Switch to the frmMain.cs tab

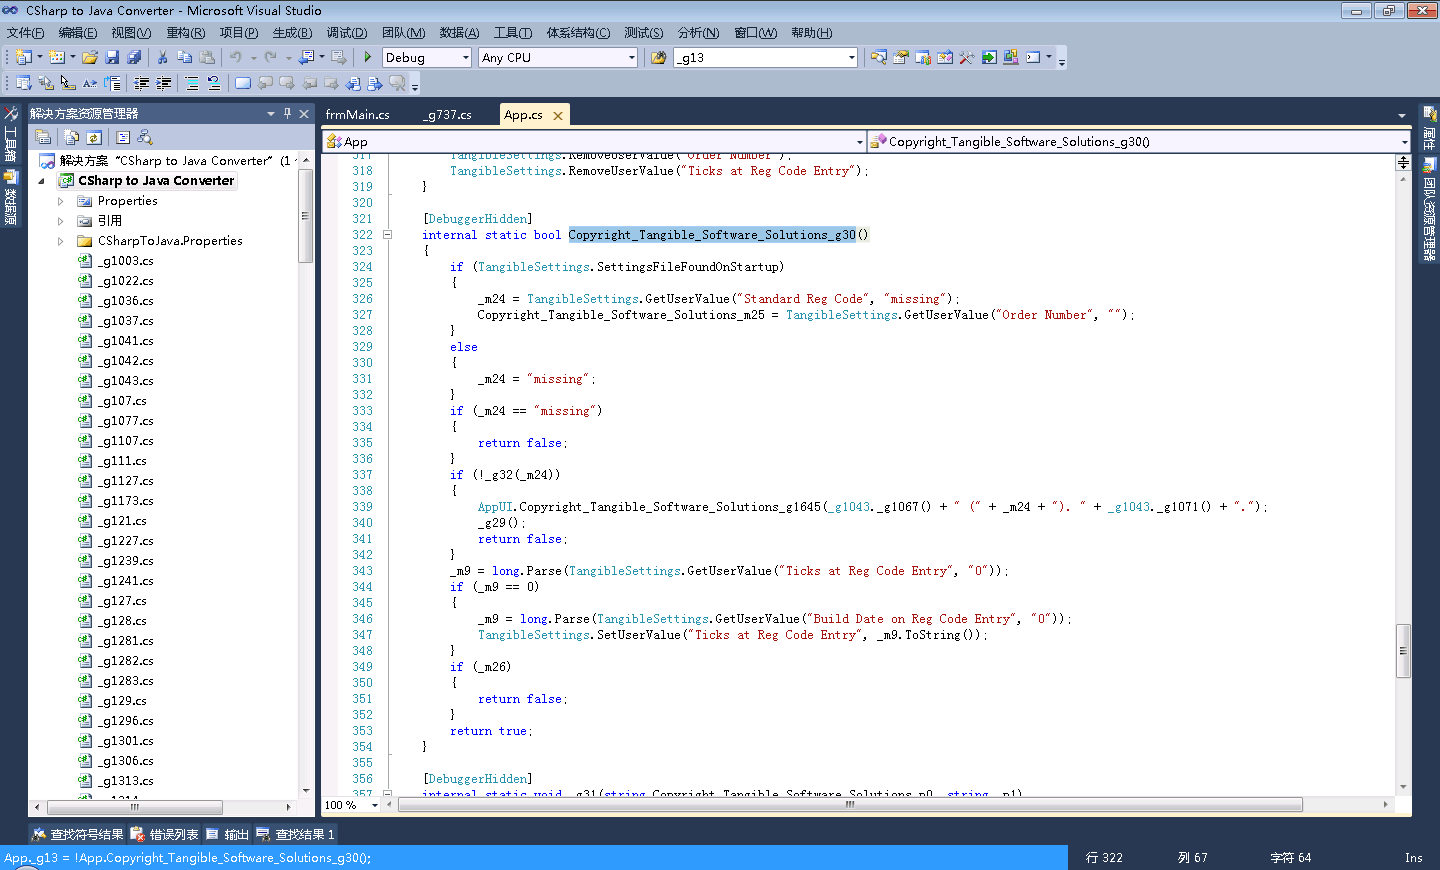357,115
